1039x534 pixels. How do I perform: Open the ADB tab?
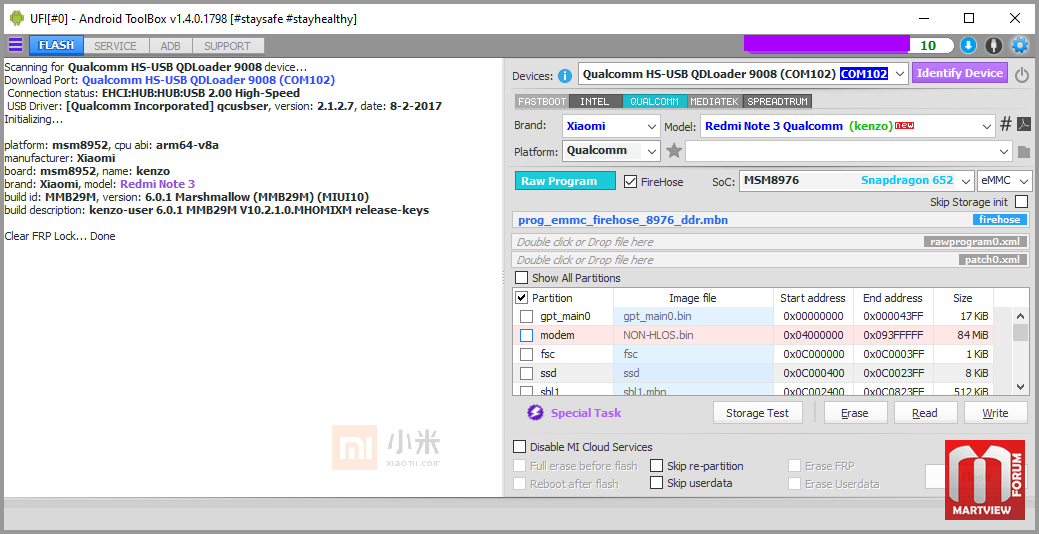tap(170, 46)
